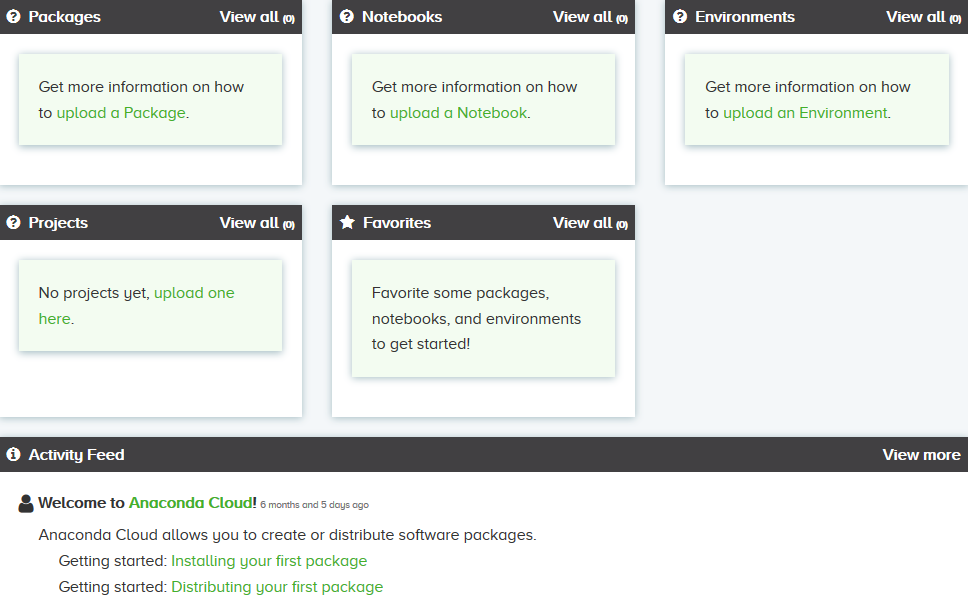968x599 pixels.
Task: Open View all for Projects
Action: 257,223
